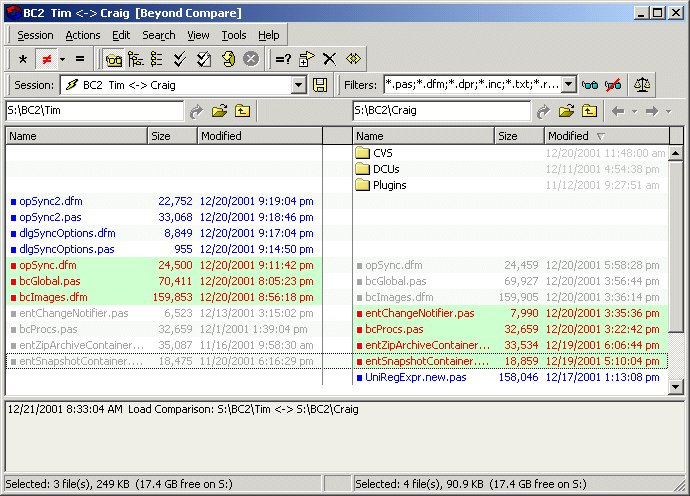Sort right pane by Modified column
This screenshot has width=690, height=496.
[x=607, y=136]
